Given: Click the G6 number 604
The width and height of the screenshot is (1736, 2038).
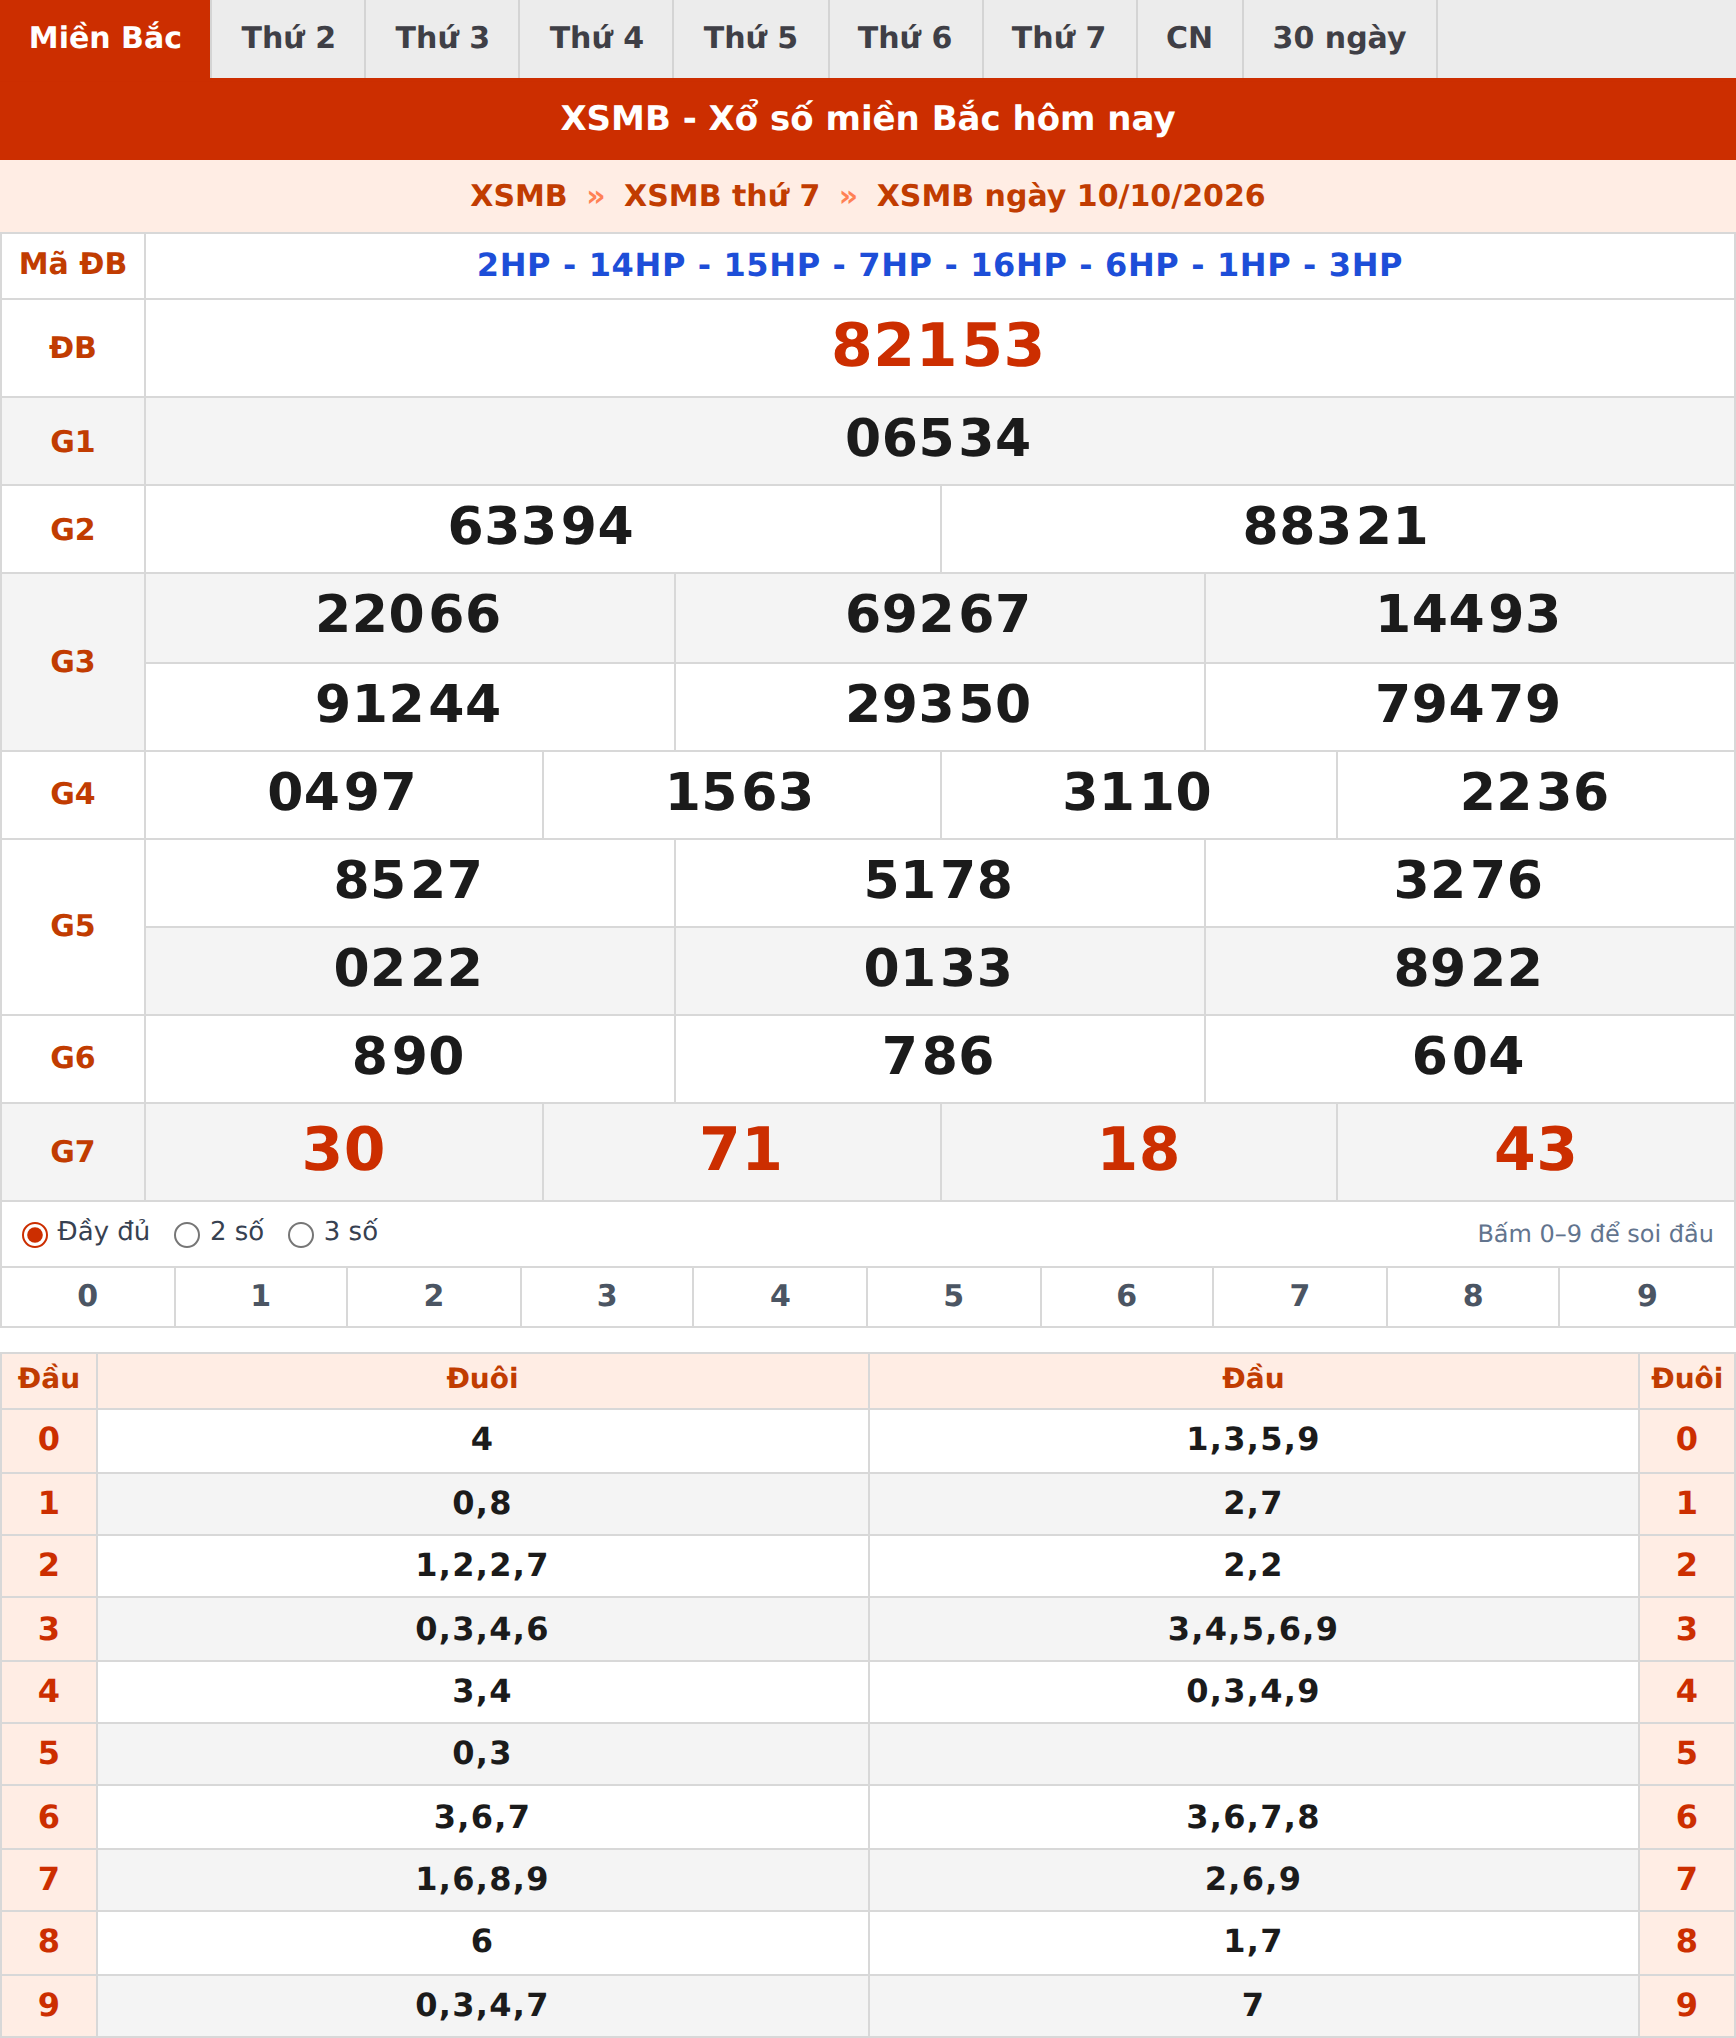Looking at the screenshot, I should click(x=1468, y=1057).
